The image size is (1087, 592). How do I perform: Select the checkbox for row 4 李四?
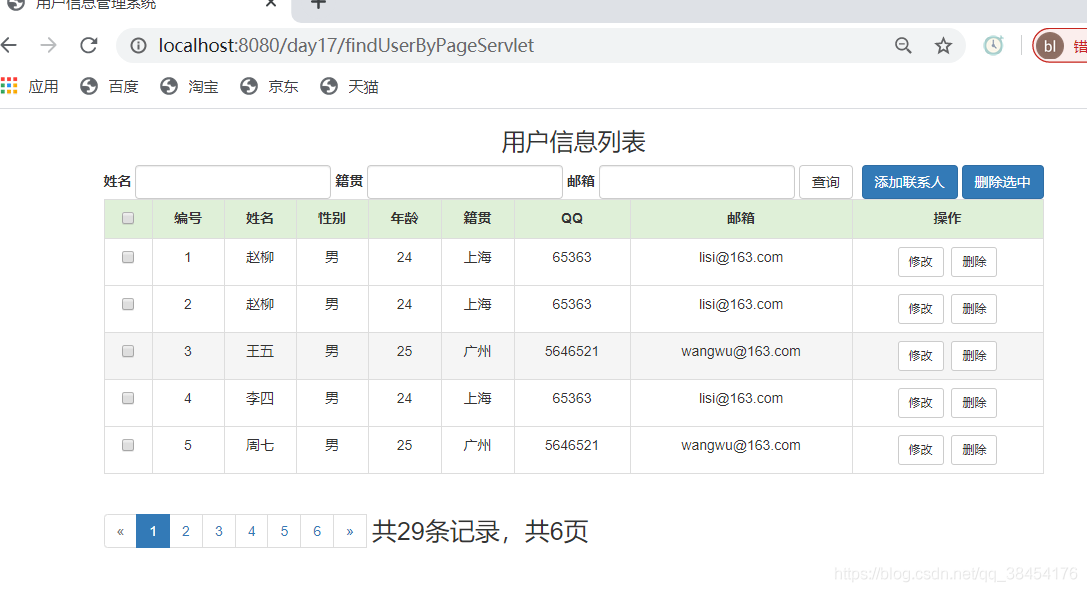[x=128, y=399]
